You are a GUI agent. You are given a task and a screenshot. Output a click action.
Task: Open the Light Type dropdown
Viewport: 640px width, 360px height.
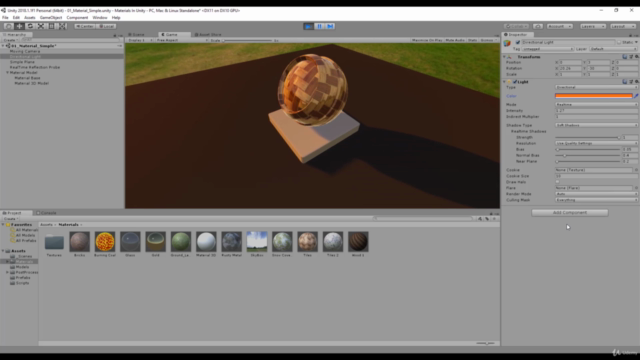pos(596,87)
